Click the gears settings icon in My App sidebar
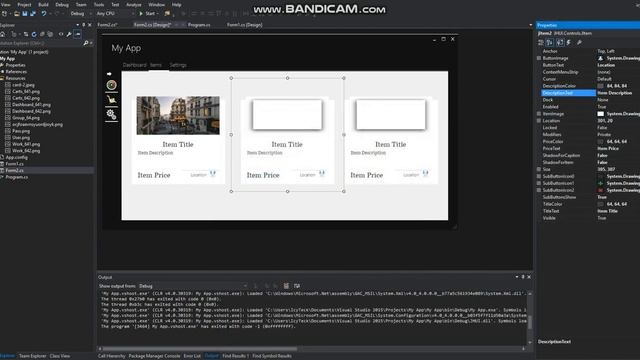The height and width of the screenshot is (360, 640). (111, 114)
